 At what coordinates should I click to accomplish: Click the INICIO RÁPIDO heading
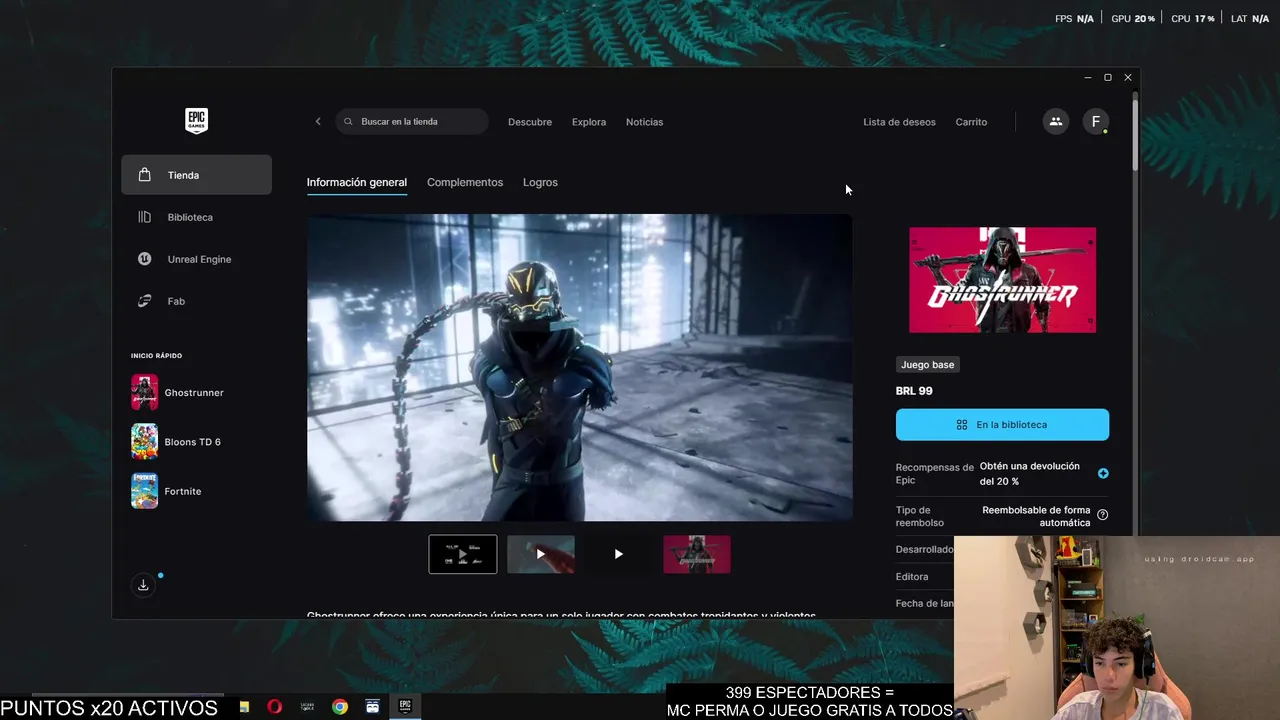(x=156, y=356)
